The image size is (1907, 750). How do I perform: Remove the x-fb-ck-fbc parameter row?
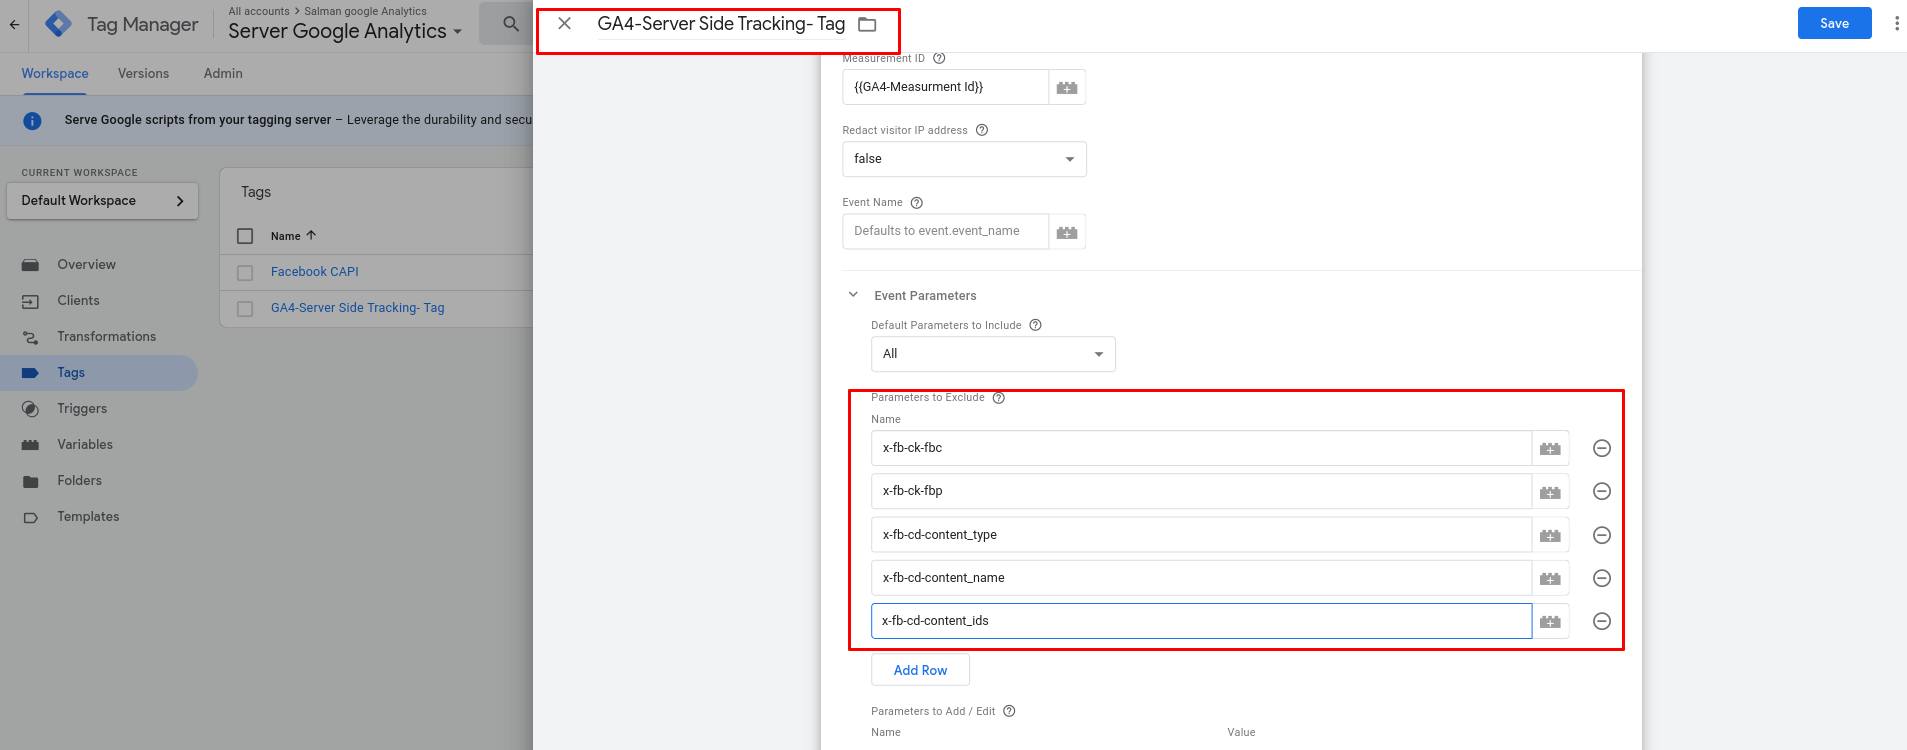click(1601, 448)
